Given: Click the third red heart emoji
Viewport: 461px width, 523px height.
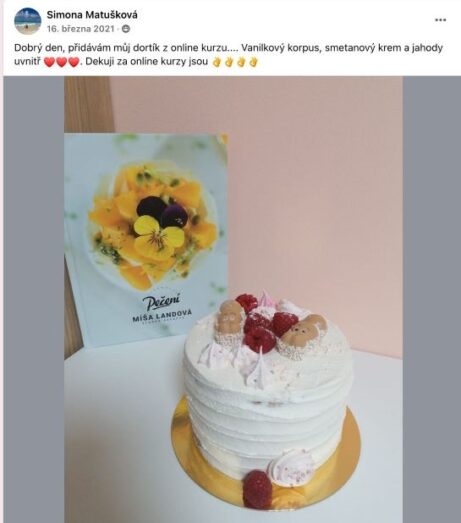Looking at the screenshot, I should coord(74,62).
